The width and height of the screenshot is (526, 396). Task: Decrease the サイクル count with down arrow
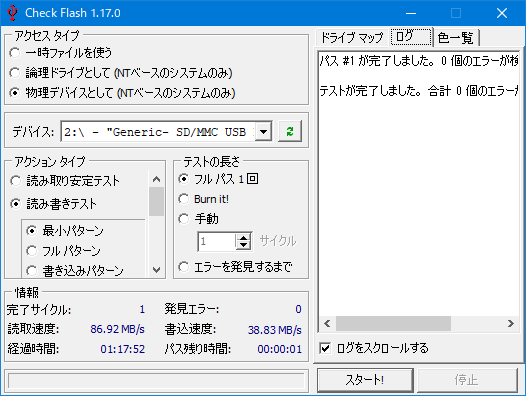[x=243, y=245]
